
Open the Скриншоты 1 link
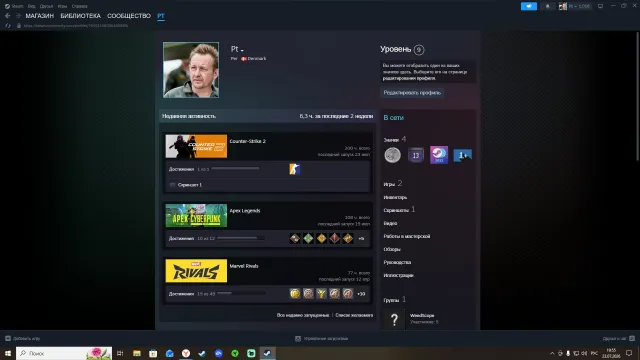coord(399,210)
